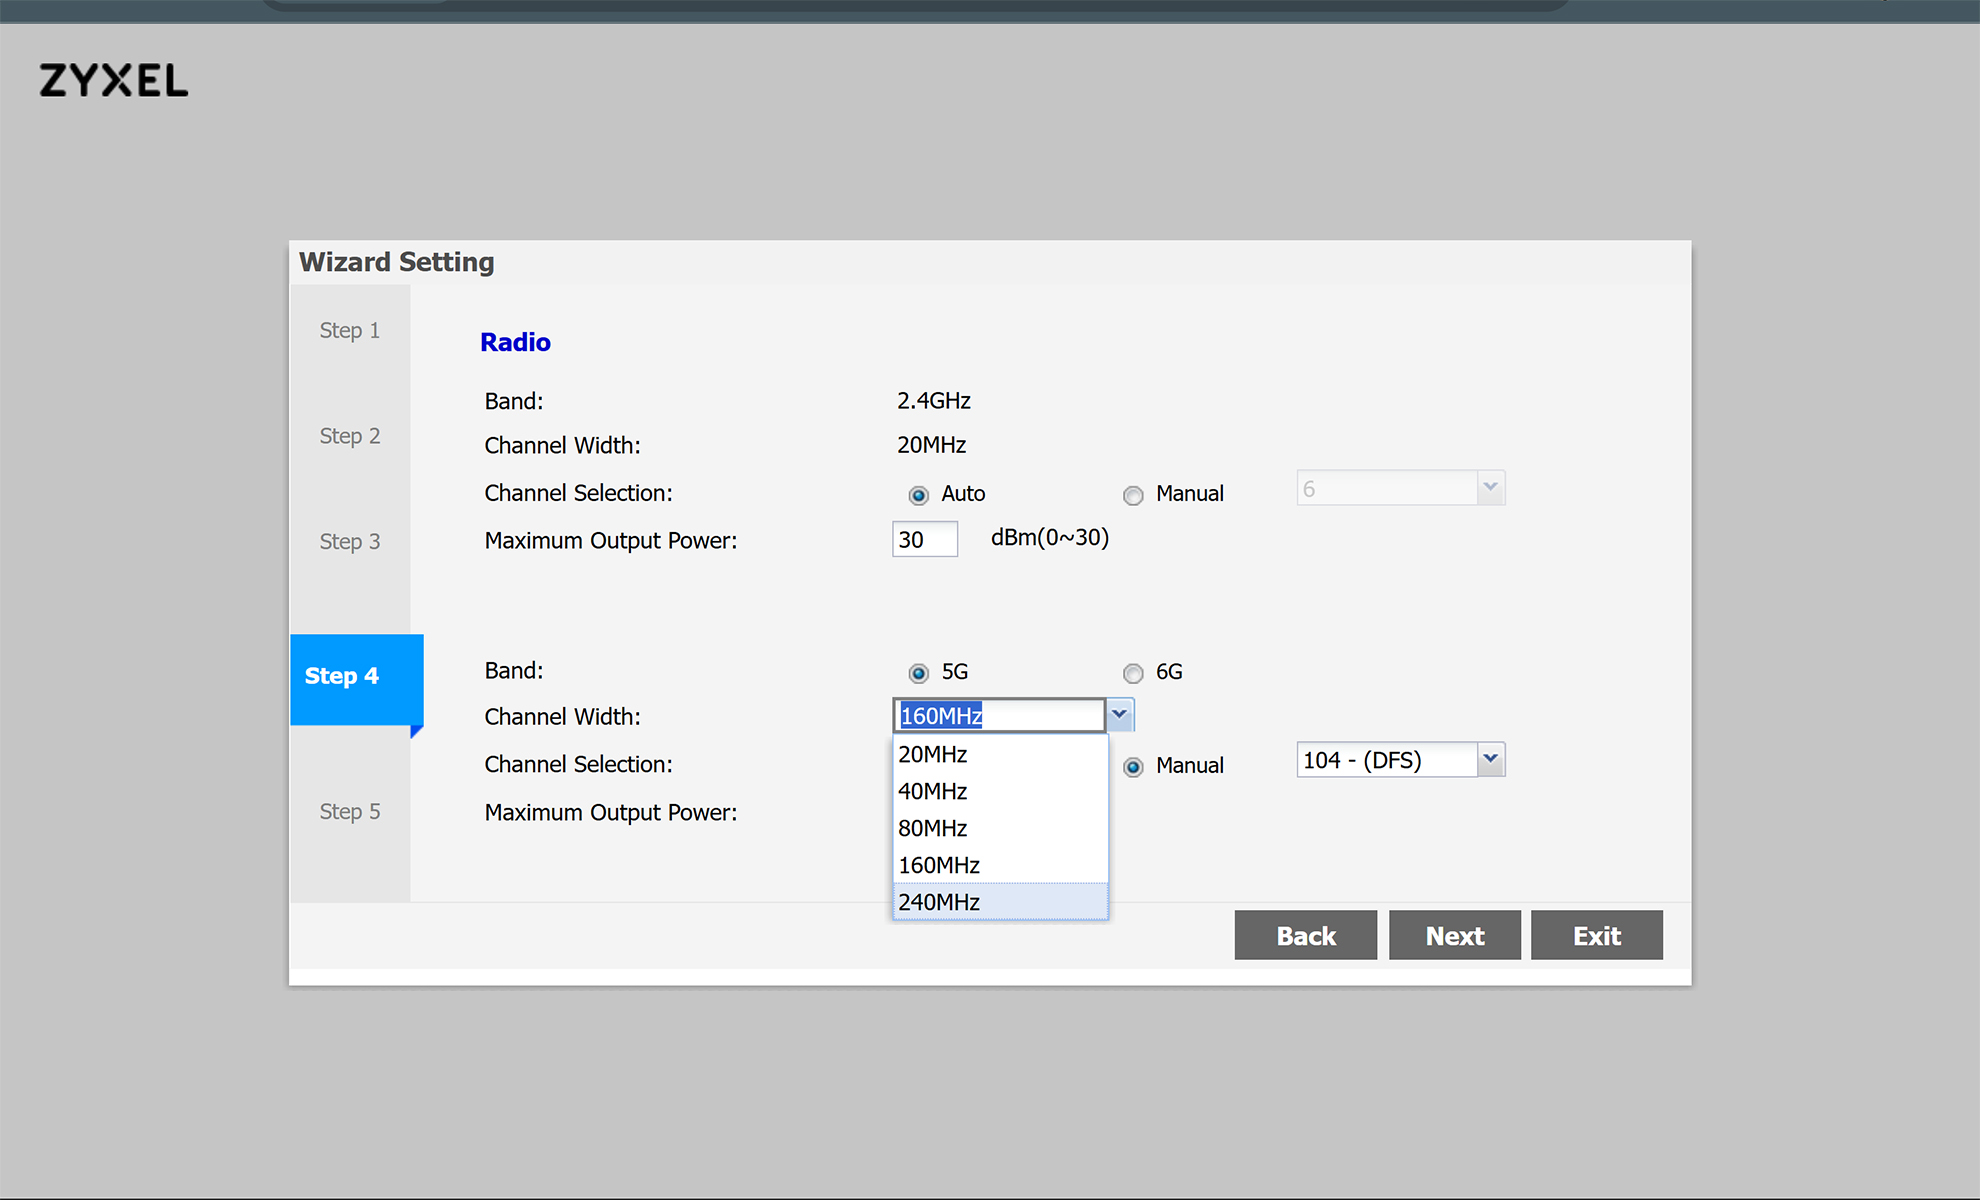Go to Step 1 of the wizard
This screenshot has width=1980, height=1200.
coord(350,330)
